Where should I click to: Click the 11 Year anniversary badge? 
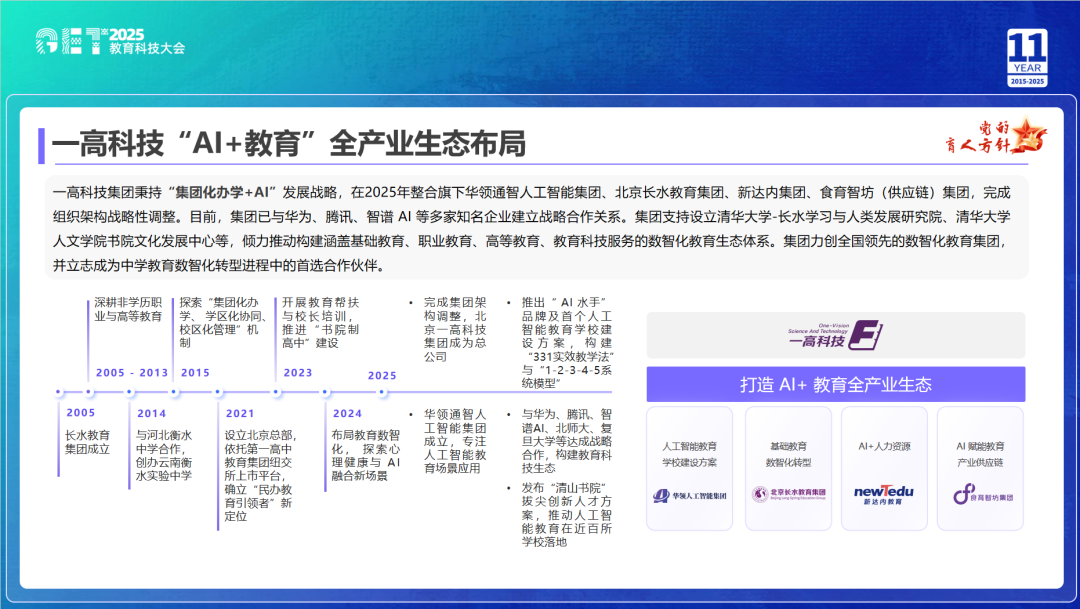1027,59
